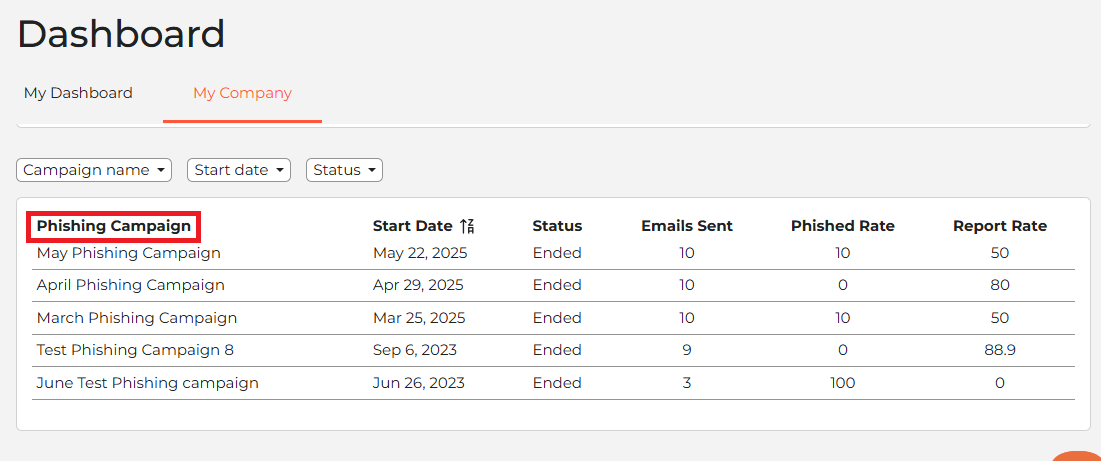1101x461 pixels.
Task: Click the Status column header
Action: pyautogui.click(x=557, y=226)
